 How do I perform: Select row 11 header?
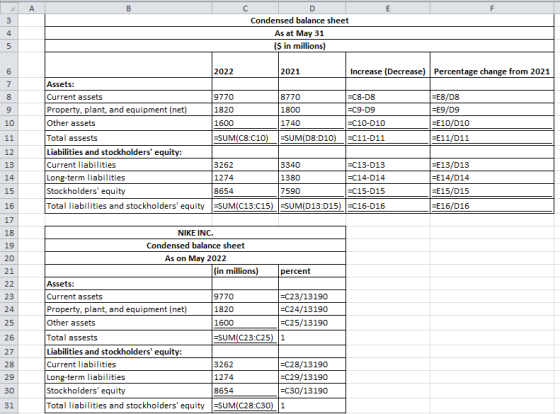pyautogui.click(x=9, y=138)
